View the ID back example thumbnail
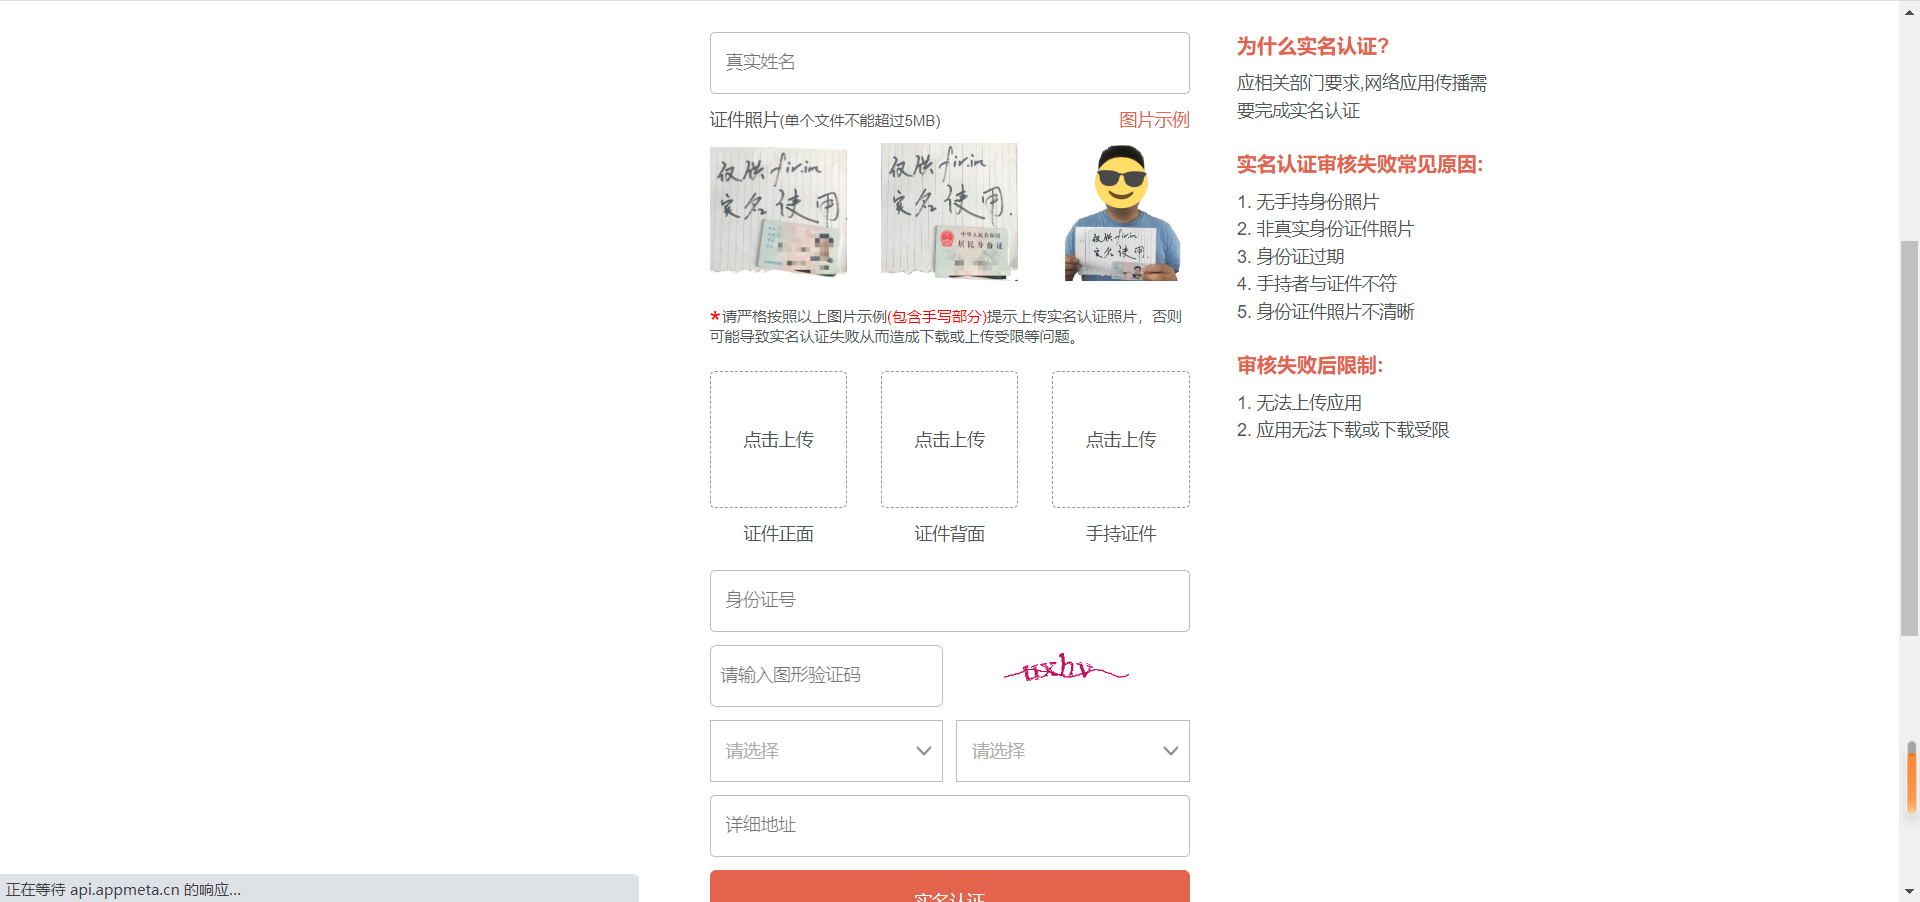 [x=949, y=211]
